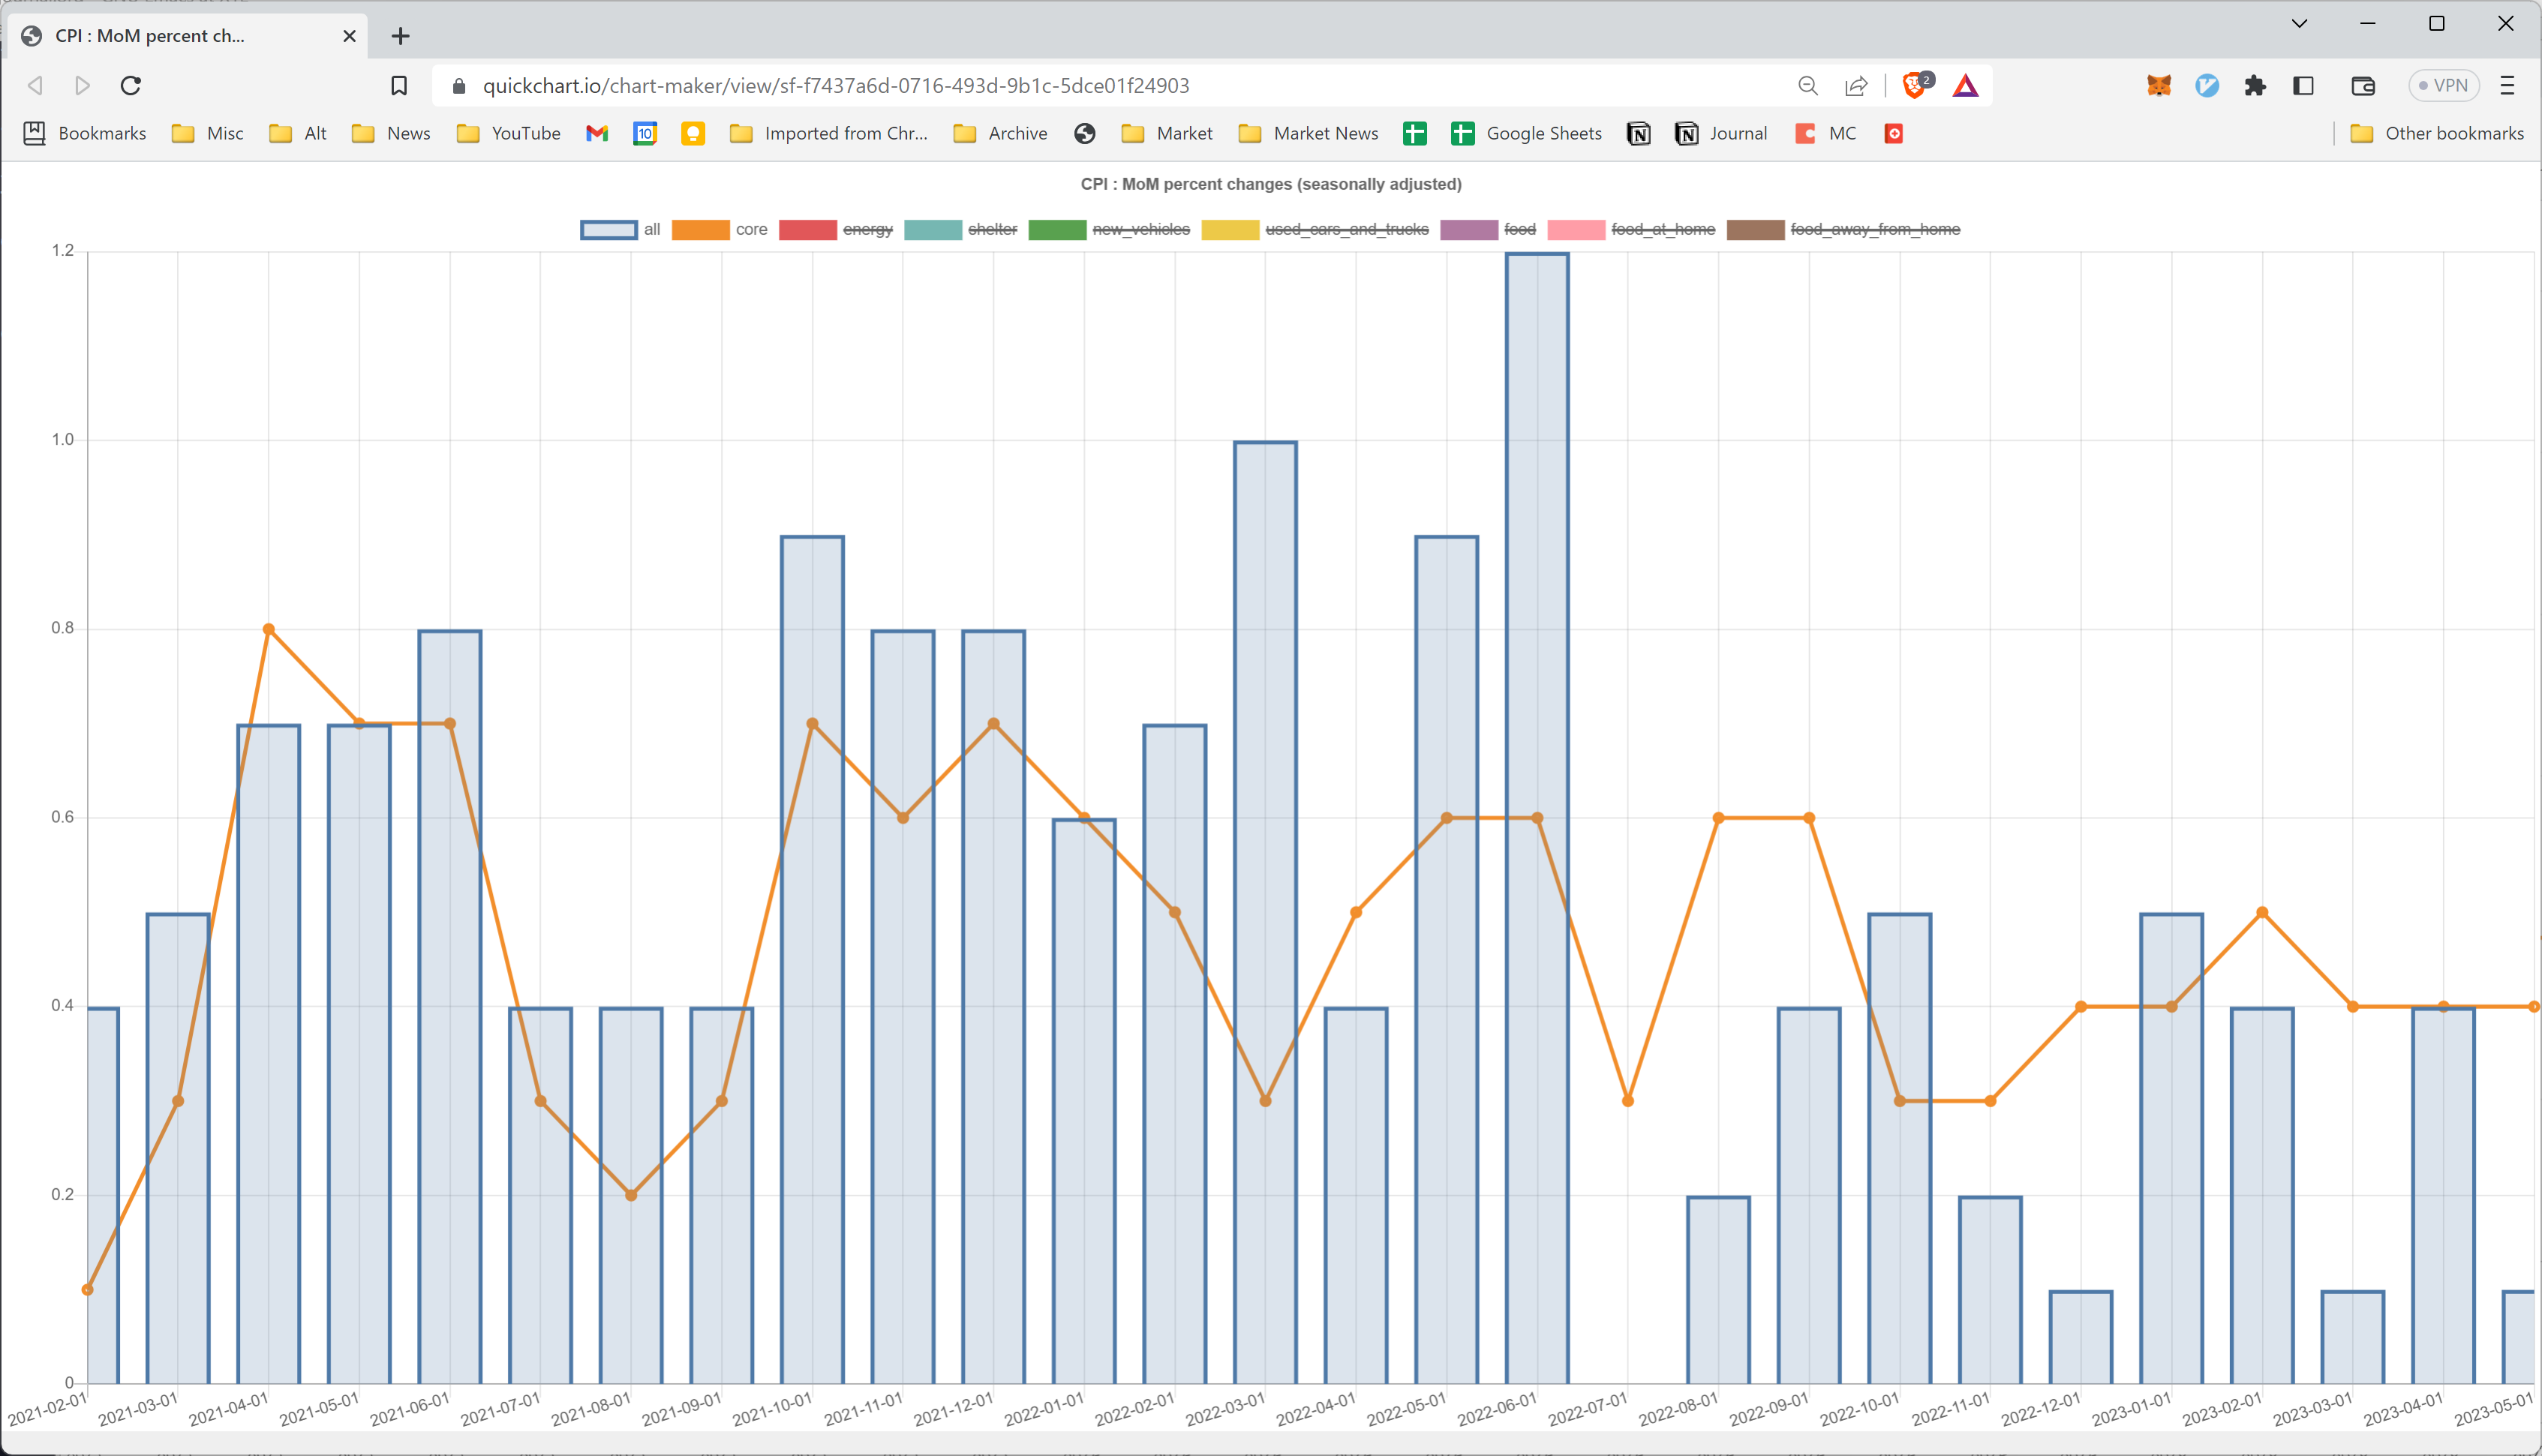Screen dimensions: 2542x1456
Task: Click the share page icon
Action: coord(1856,86)
